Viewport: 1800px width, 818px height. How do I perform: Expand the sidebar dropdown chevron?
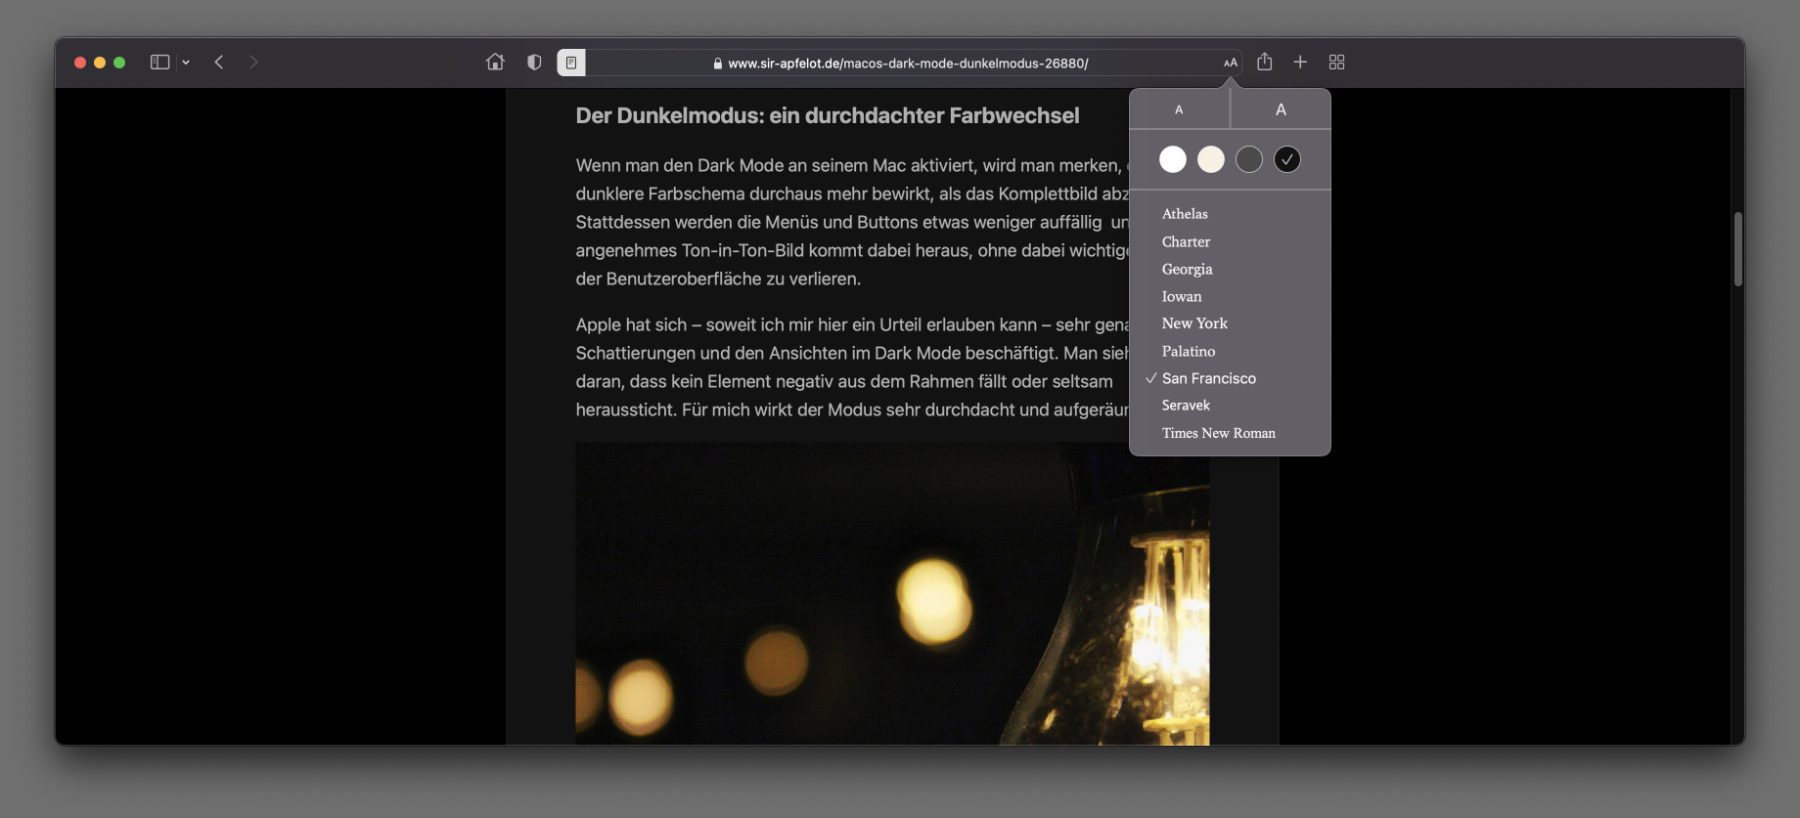[x=186, y=62]
